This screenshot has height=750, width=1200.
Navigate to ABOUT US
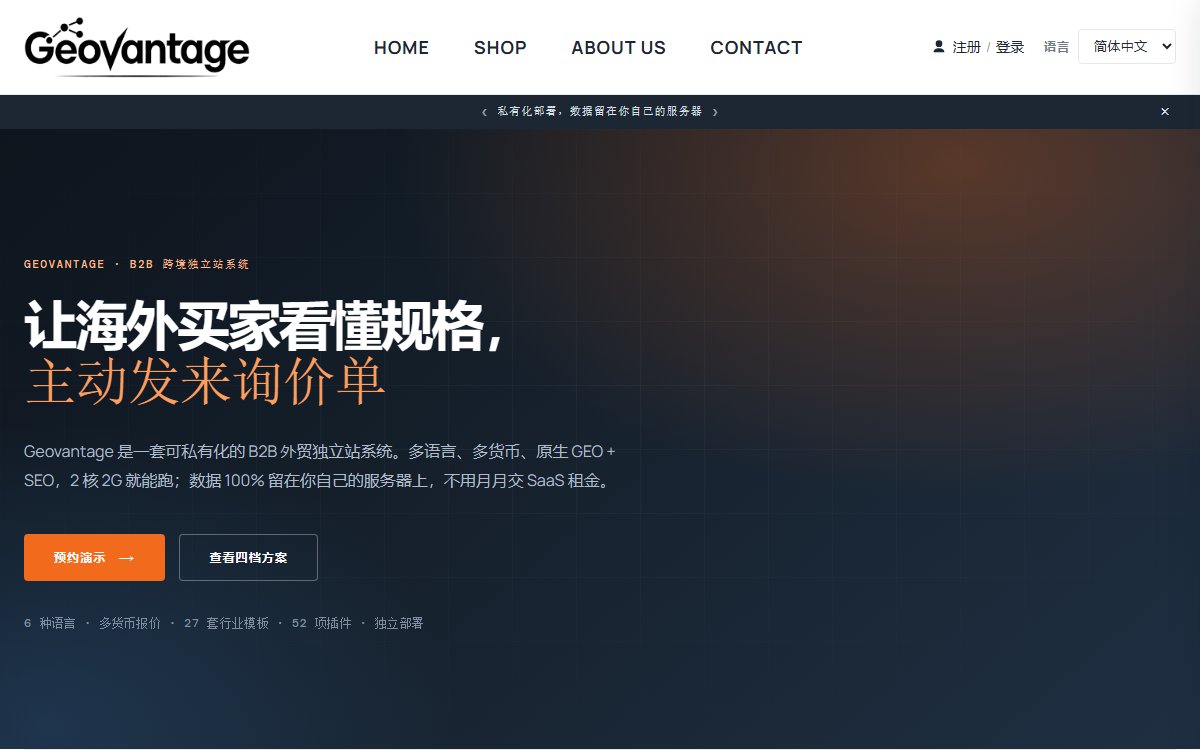pyautogui.click(x=618, y=48)
